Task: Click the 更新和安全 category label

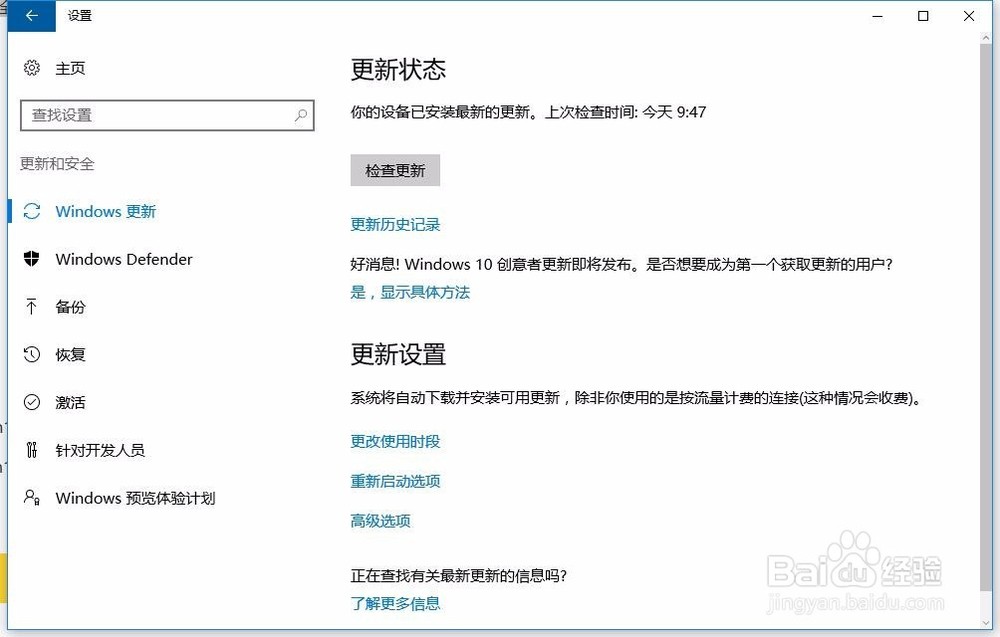Action: pos(57,164)
